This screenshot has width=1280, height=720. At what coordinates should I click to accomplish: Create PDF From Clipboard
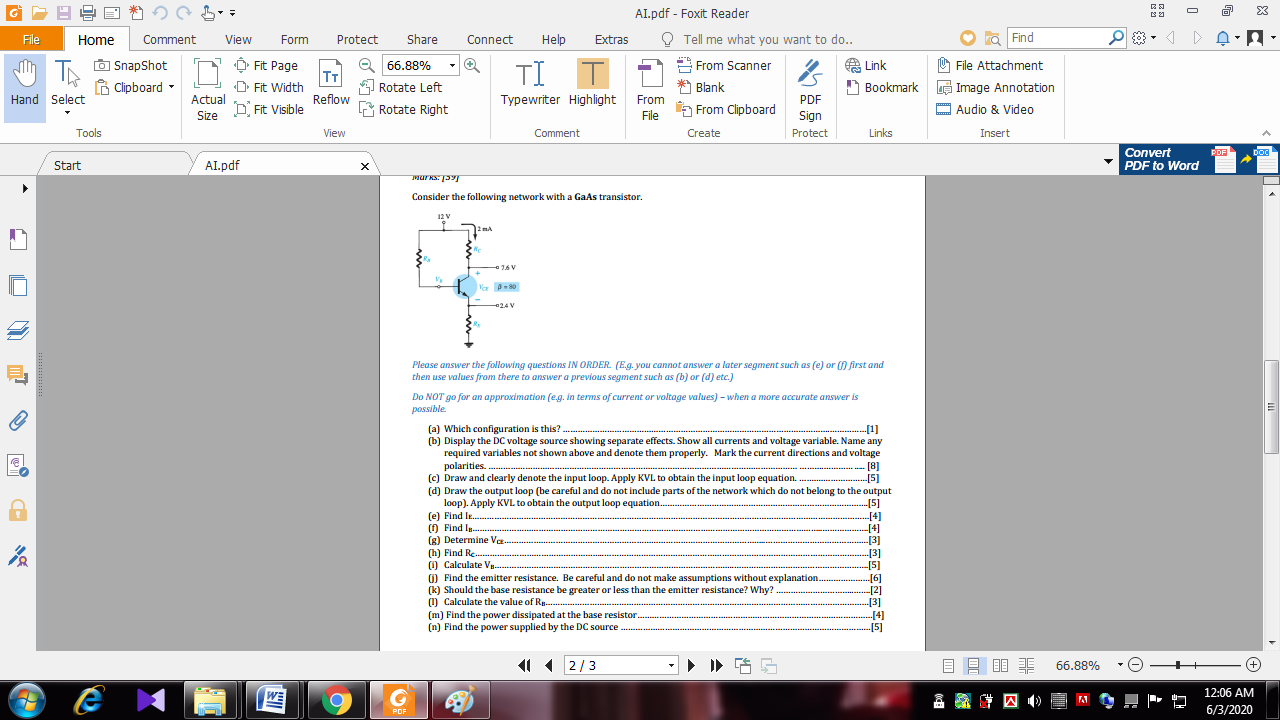(x=726, y=109)
